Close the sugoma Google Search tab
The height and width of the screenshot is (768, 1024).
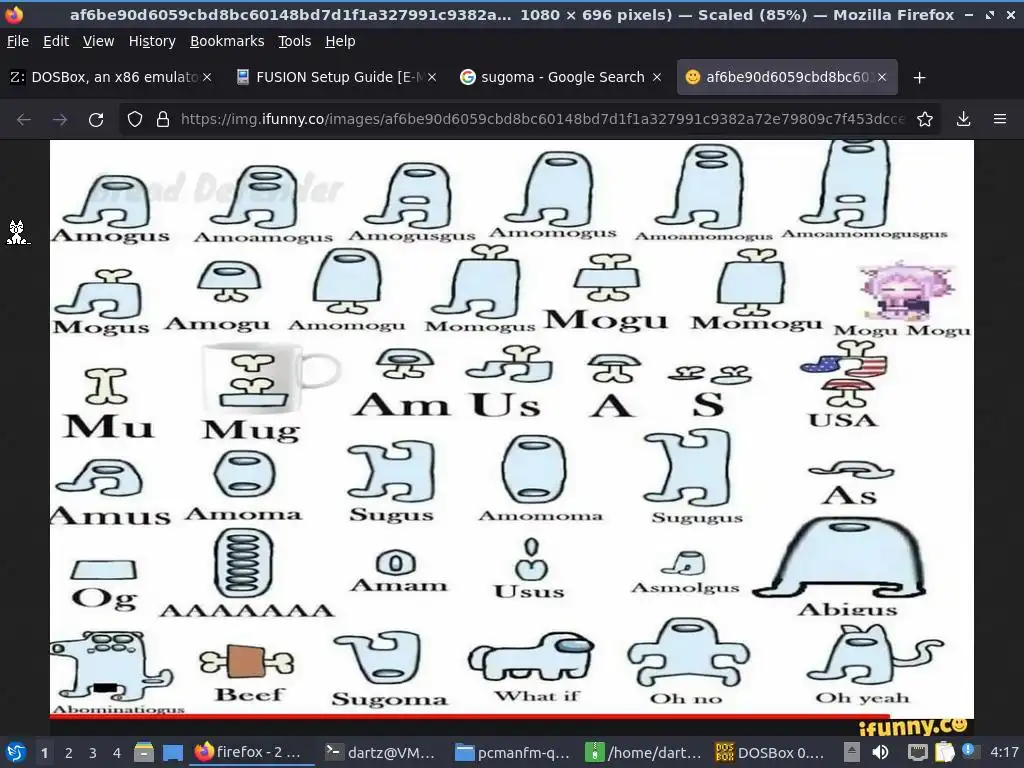click(x=657, y=77)
